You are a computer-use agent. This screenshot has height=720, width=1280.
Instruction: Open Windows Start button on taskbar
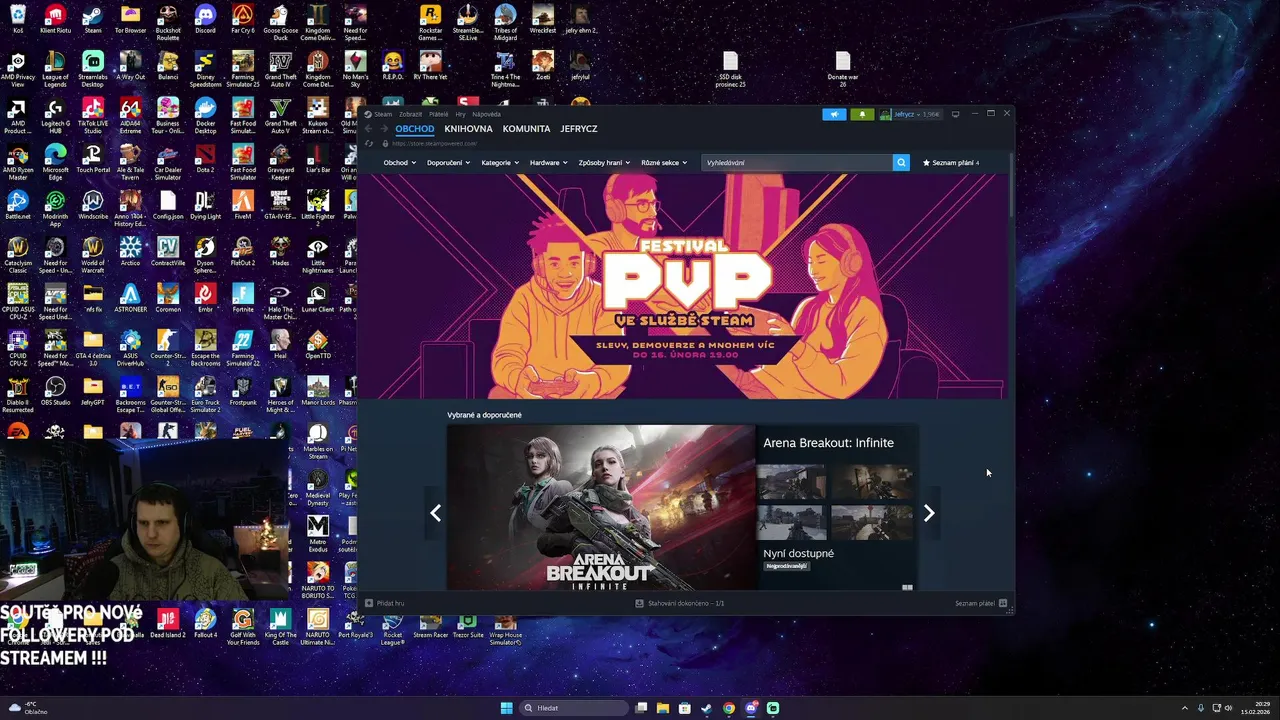tap(506, 708)
